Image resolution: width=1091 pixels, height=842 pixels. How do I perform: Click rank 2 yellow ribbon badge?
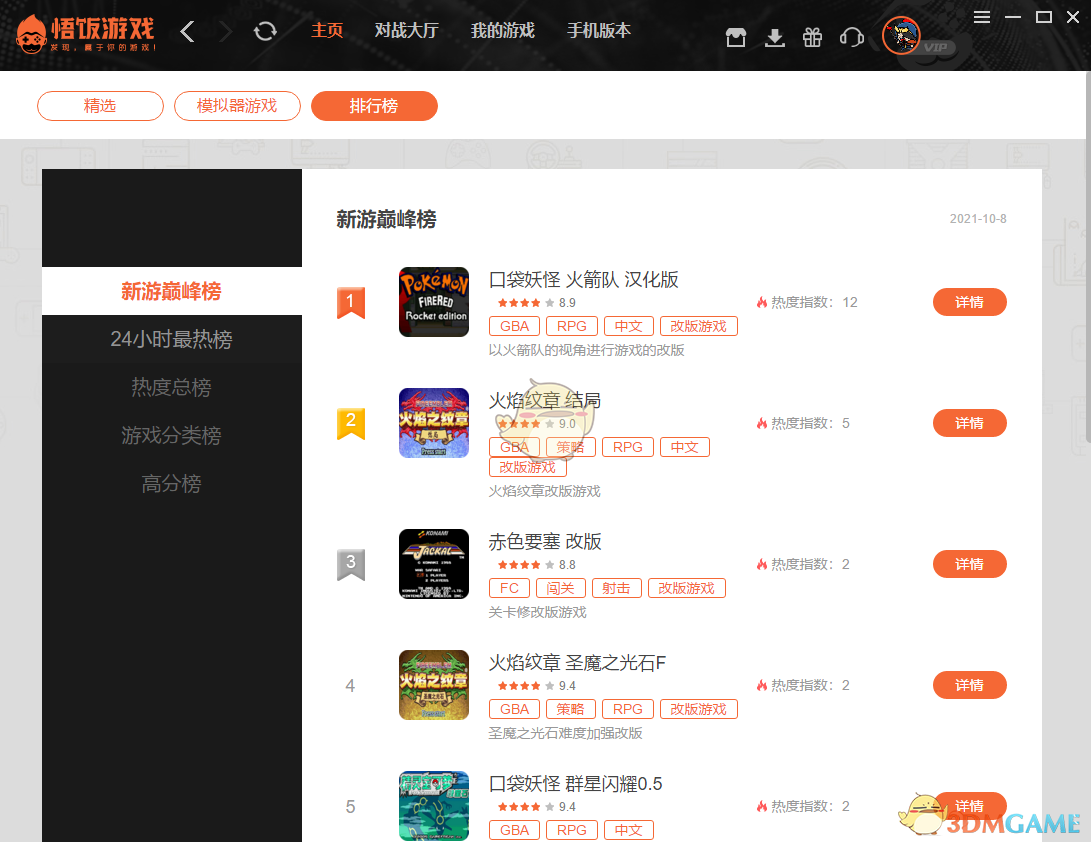tap(351, 424)
